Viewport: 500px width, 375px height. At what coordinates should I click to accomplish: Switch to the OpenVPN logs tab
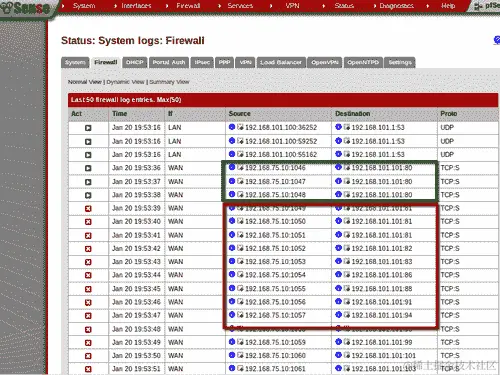[x=325, y=62]
